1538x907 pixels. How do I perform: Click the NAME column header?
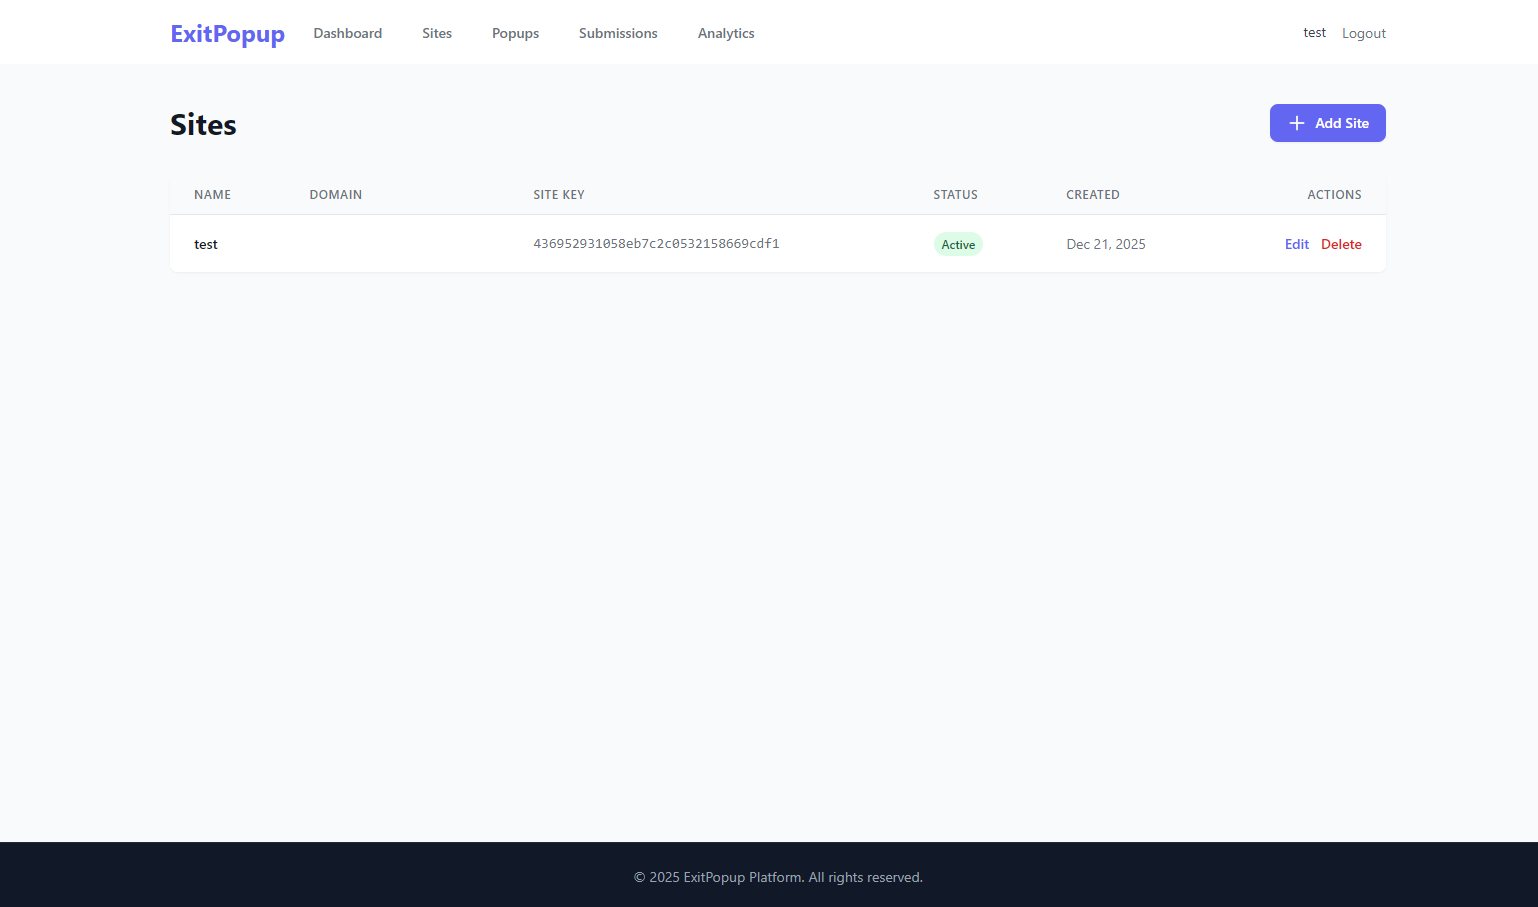click(x=212, y=195)
